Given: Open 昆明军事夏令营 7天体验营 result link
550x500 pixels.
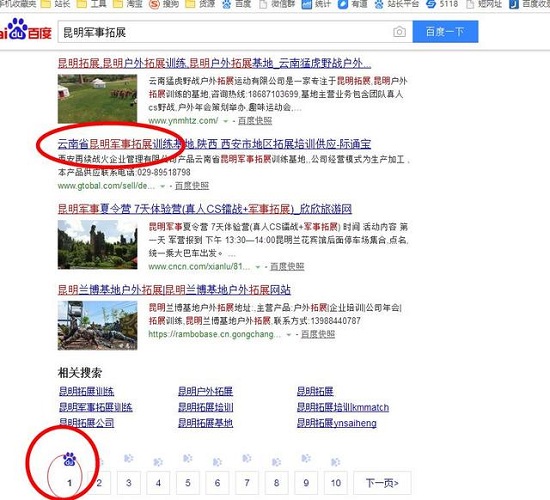Looking at the screenshot, I should tap(204, 209).
